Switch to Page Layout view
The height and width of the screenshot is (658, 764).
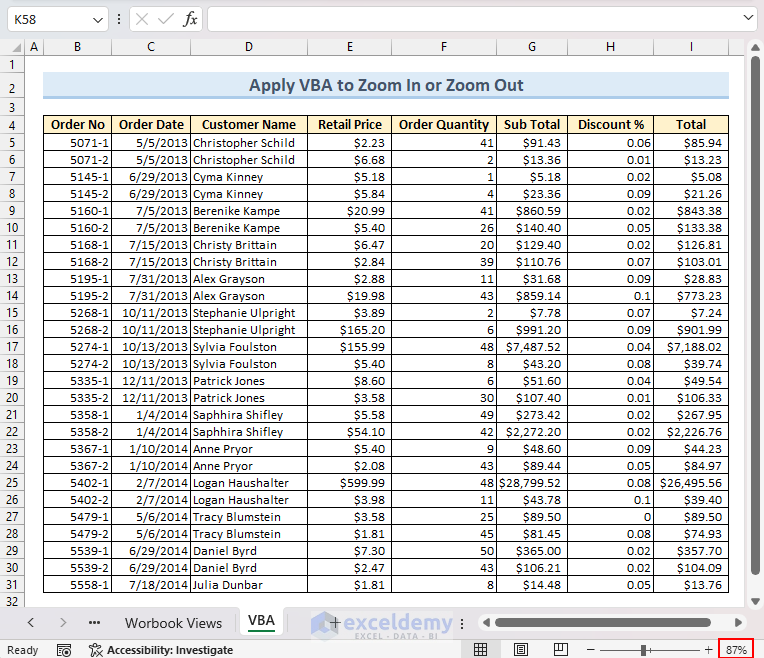click(x=521, y=650)
